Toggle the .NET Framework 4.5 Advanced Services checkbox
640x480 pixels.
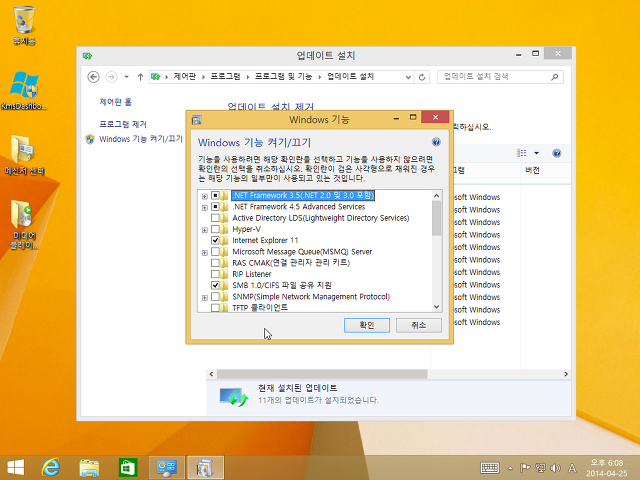(215, 207)
